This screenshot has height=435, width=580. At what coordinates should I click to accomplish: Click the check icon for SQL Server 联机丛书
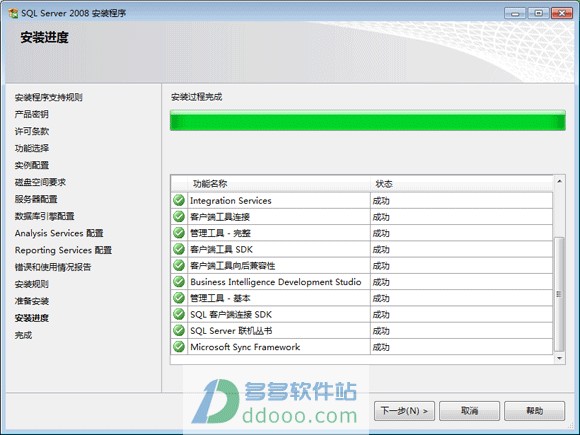tap(179, 331)
